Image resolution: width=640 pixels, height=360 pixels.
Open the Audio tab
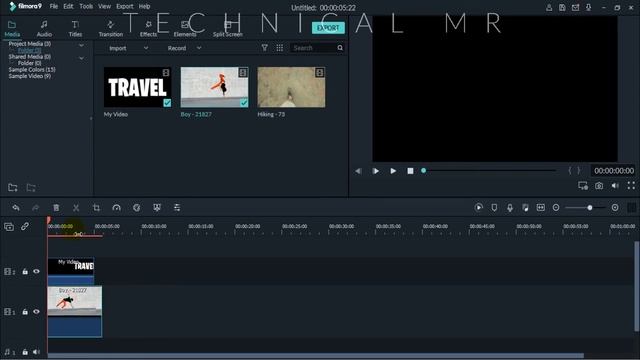44,29
